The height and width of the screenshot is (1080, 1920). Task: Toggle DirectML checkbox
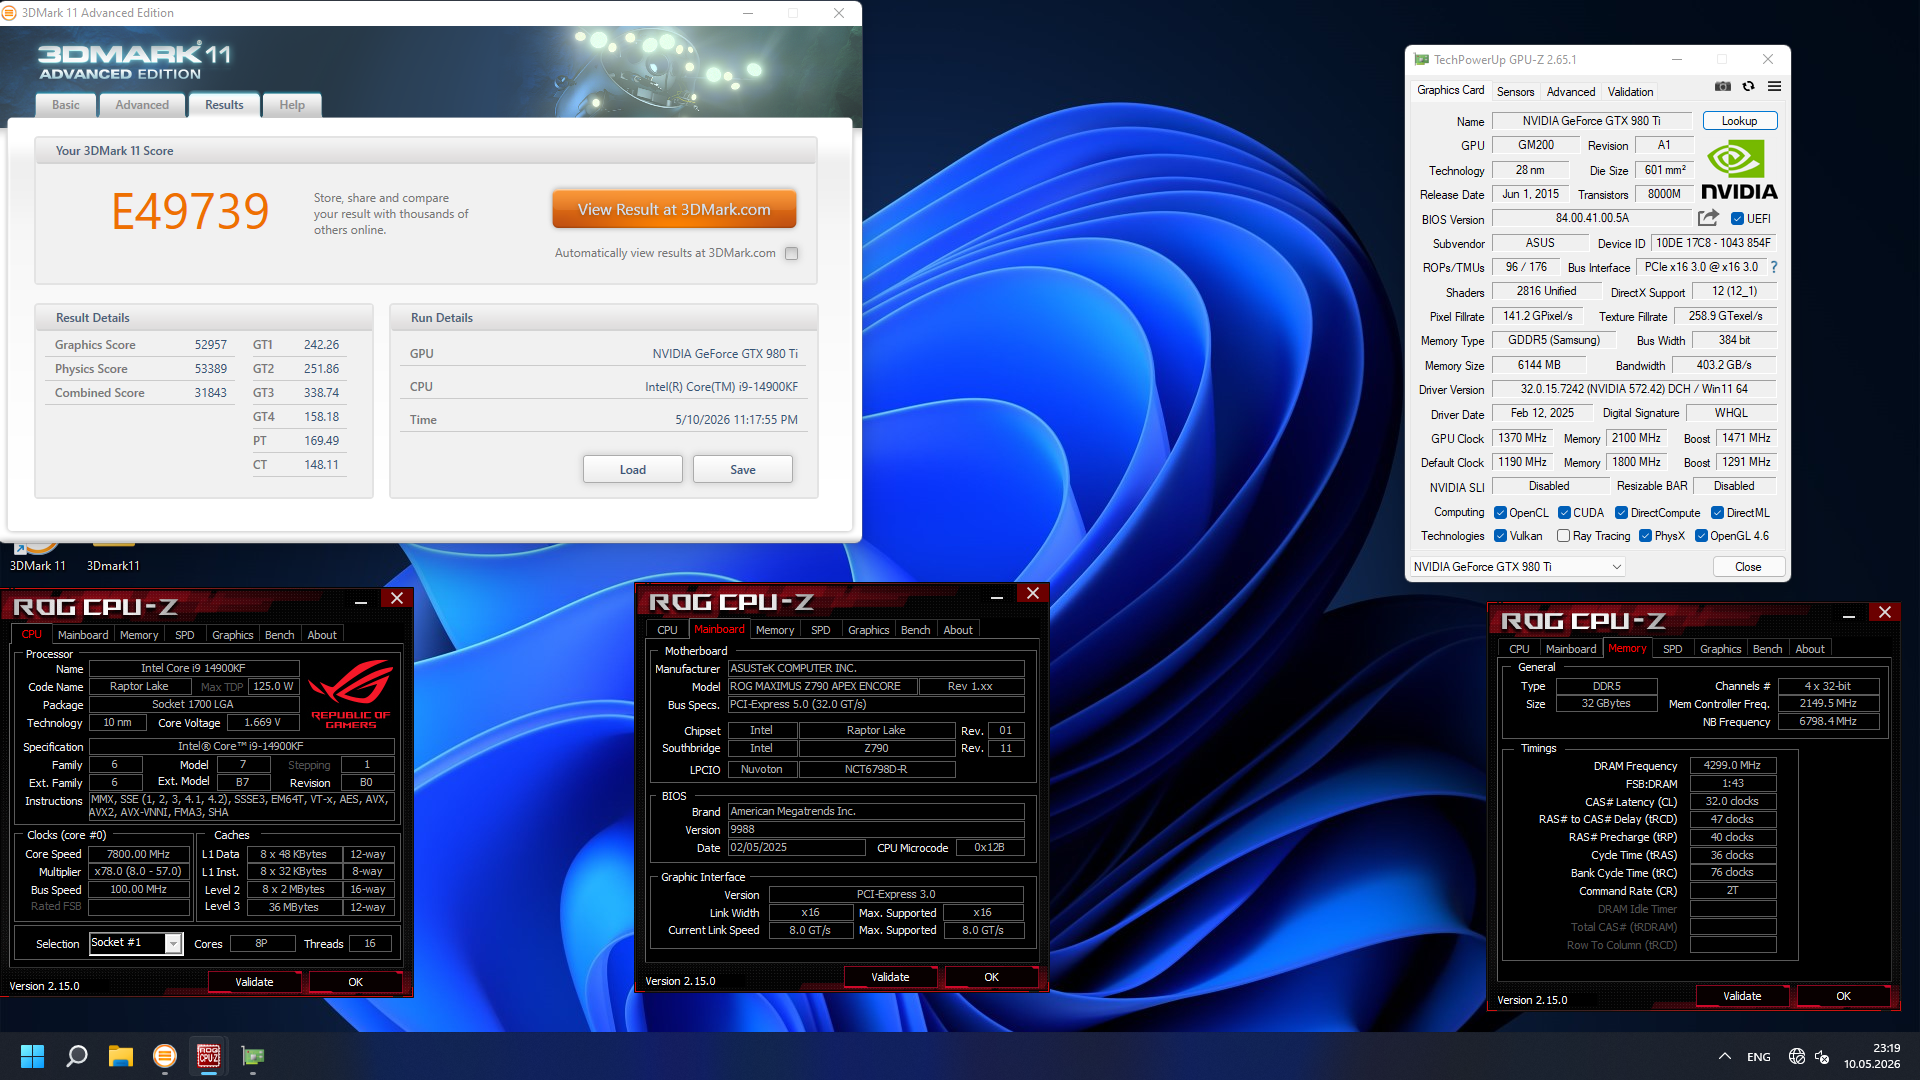(1717, 513)
